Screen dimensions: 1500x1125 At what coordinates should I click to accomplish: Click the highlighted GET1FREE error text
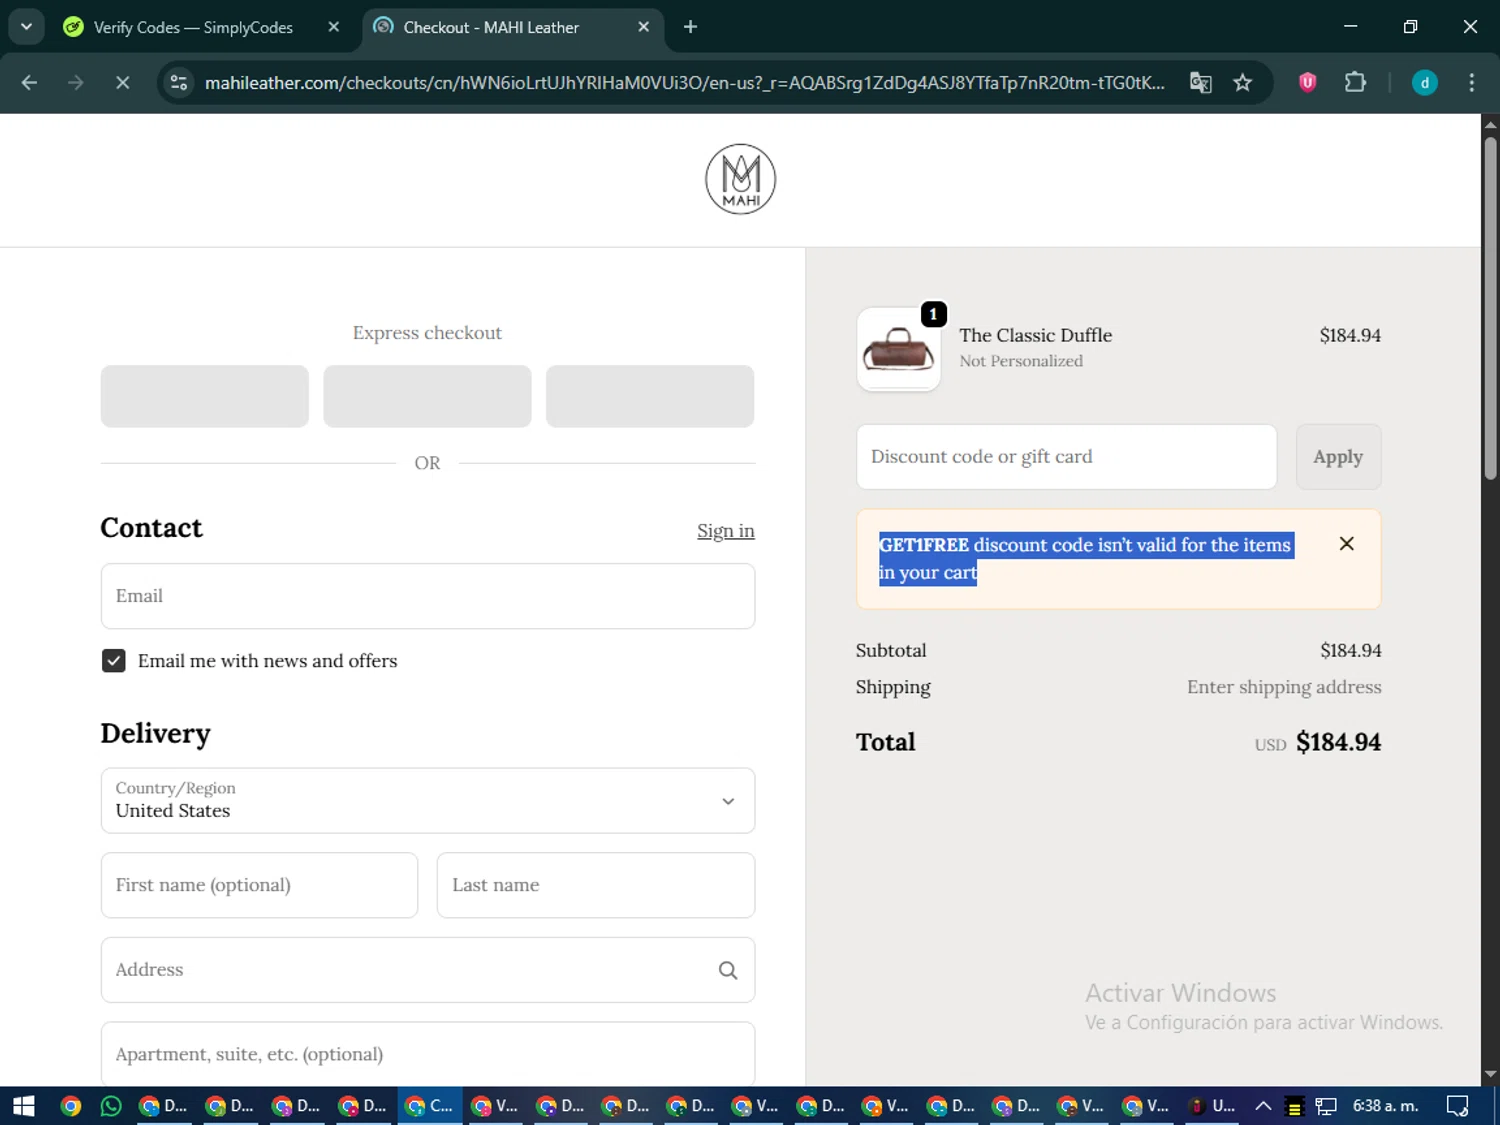(x=1086, y=559)
